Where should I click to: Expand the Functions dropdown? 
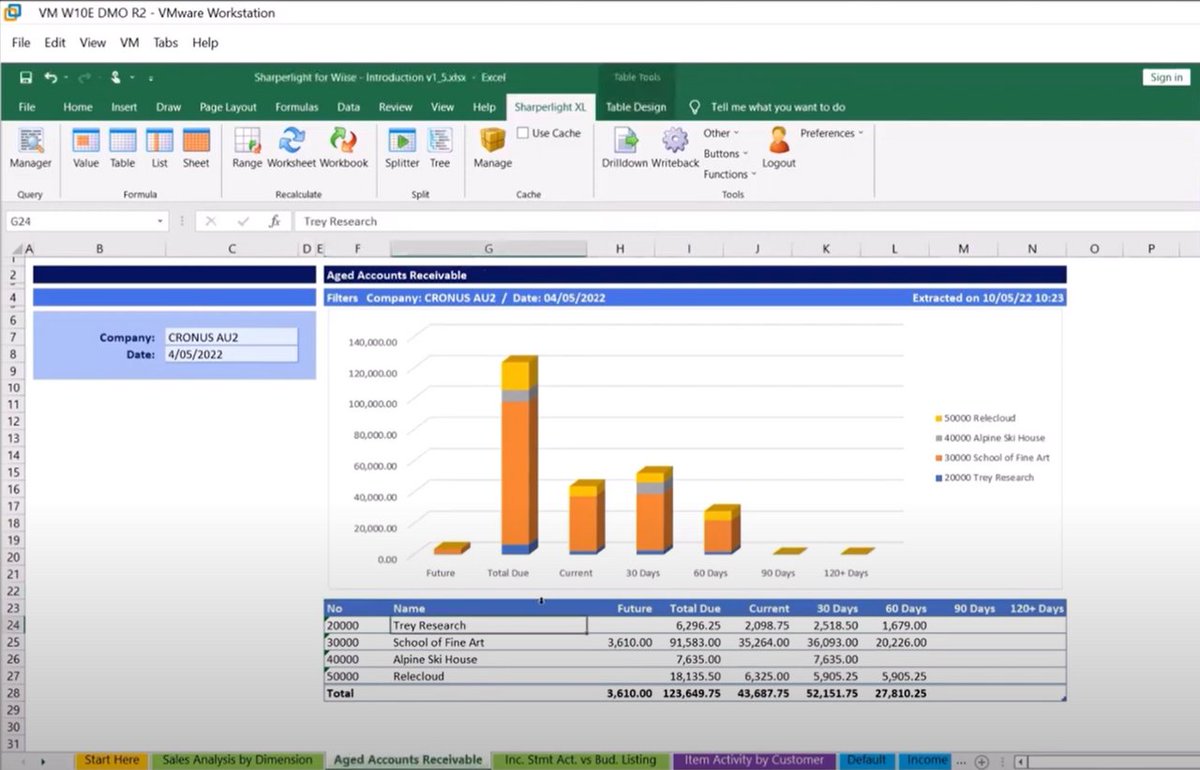[x=729, y=174]
